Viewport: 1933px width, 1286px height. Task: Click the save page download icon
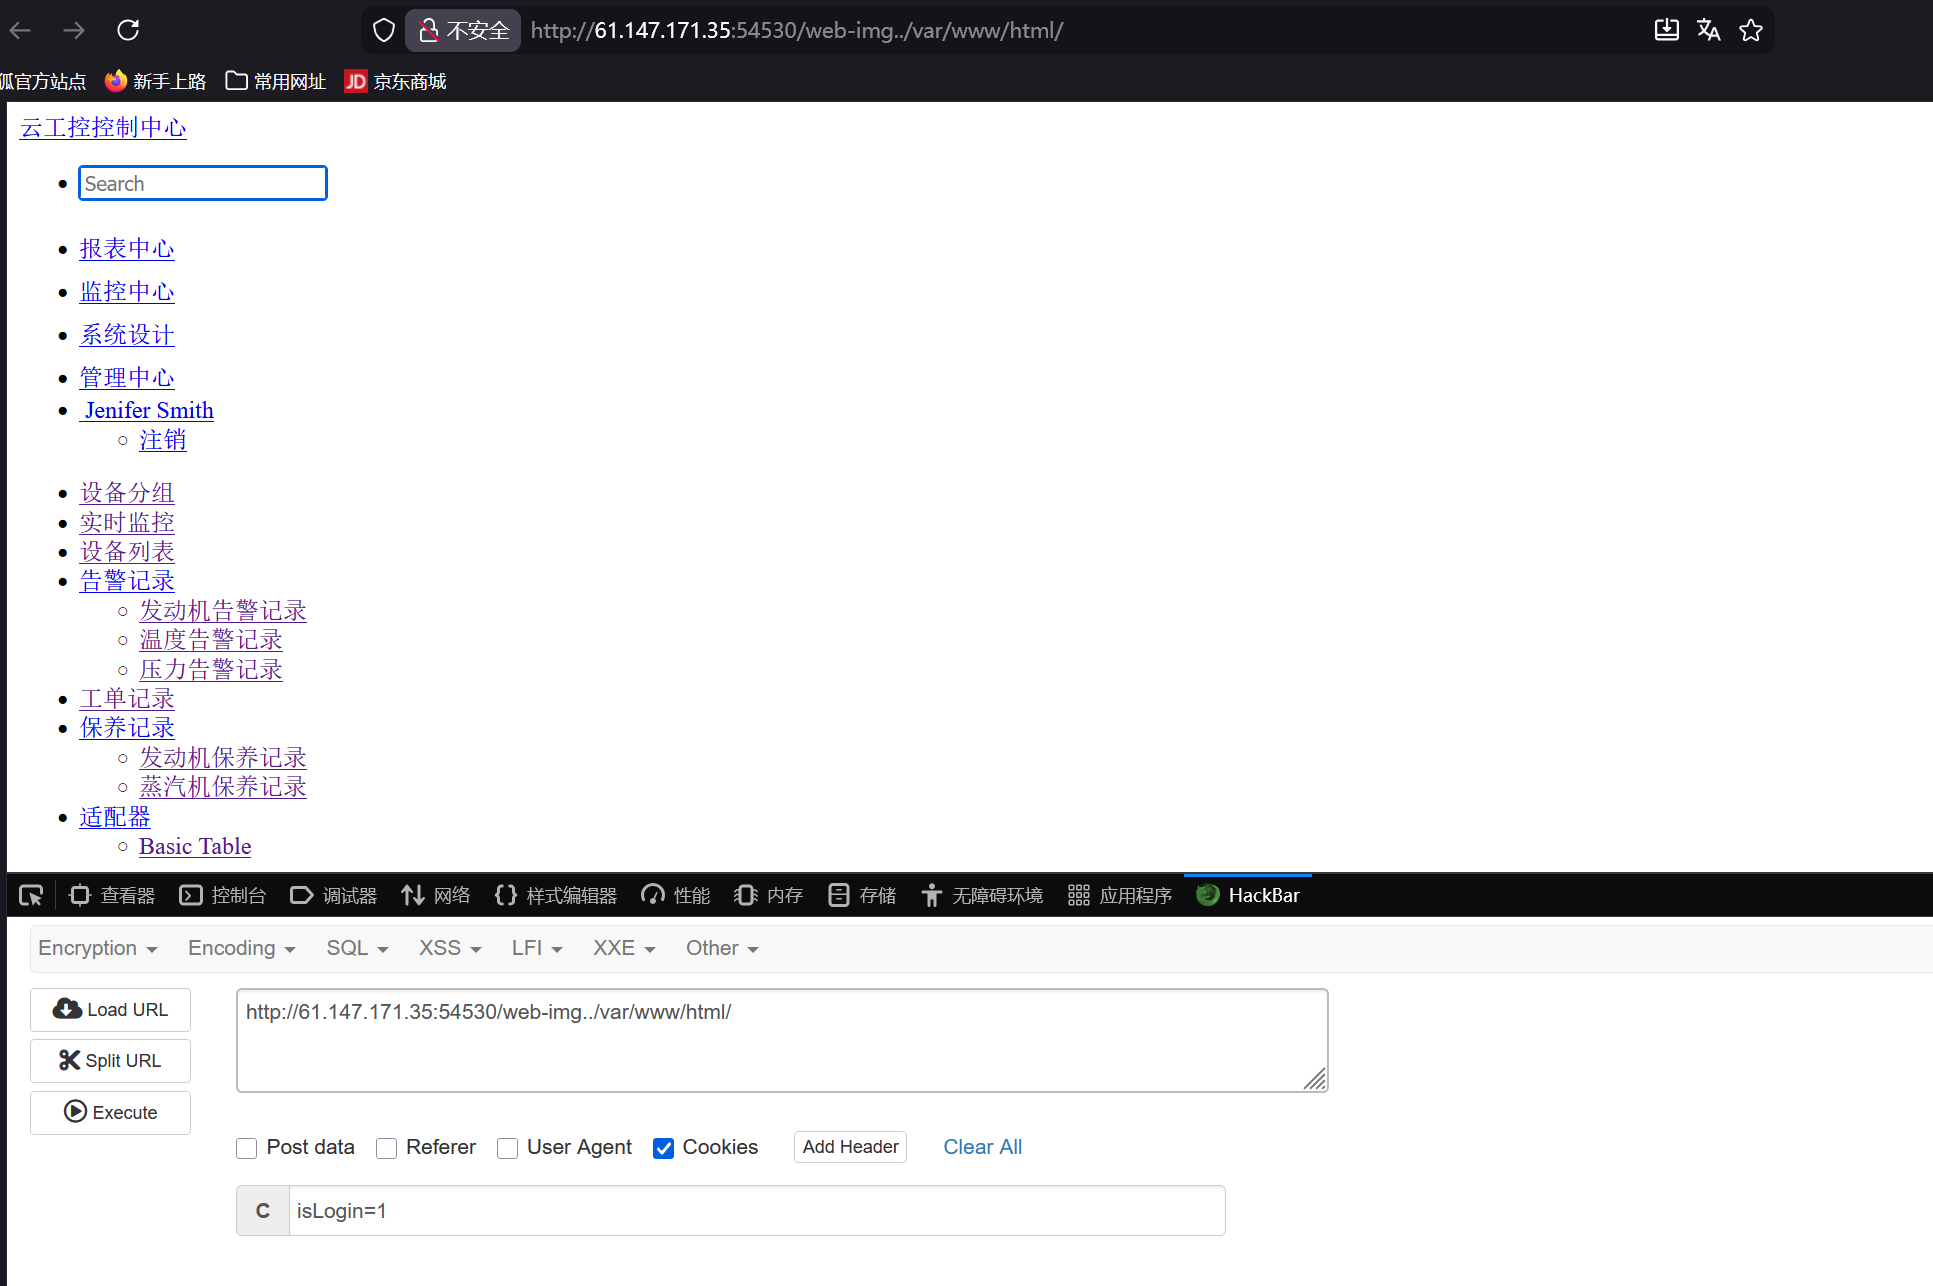(x=1666, y=30)
